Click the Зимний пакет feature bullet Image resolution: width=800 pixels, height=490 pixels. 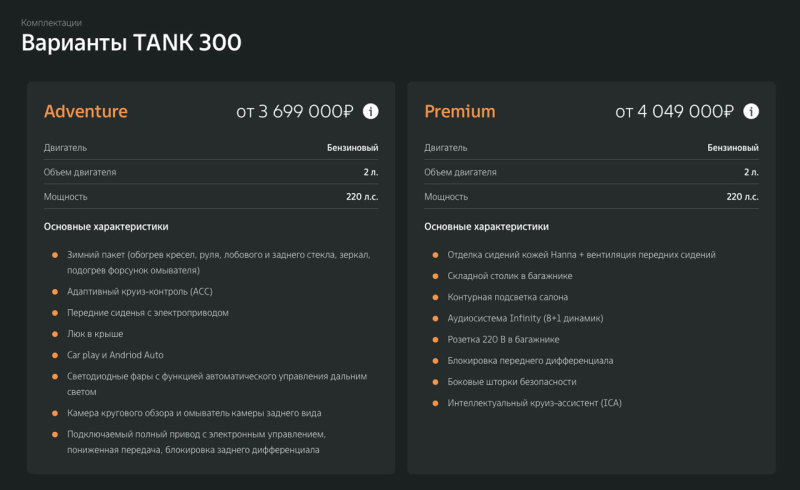[218, 262]
